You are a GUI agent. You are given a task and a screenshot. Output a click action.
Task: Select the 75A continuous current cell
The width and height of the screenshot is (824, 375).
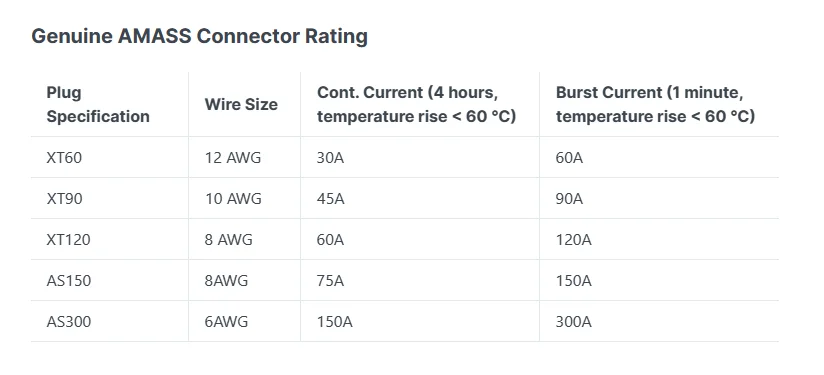tap(331, 280)
